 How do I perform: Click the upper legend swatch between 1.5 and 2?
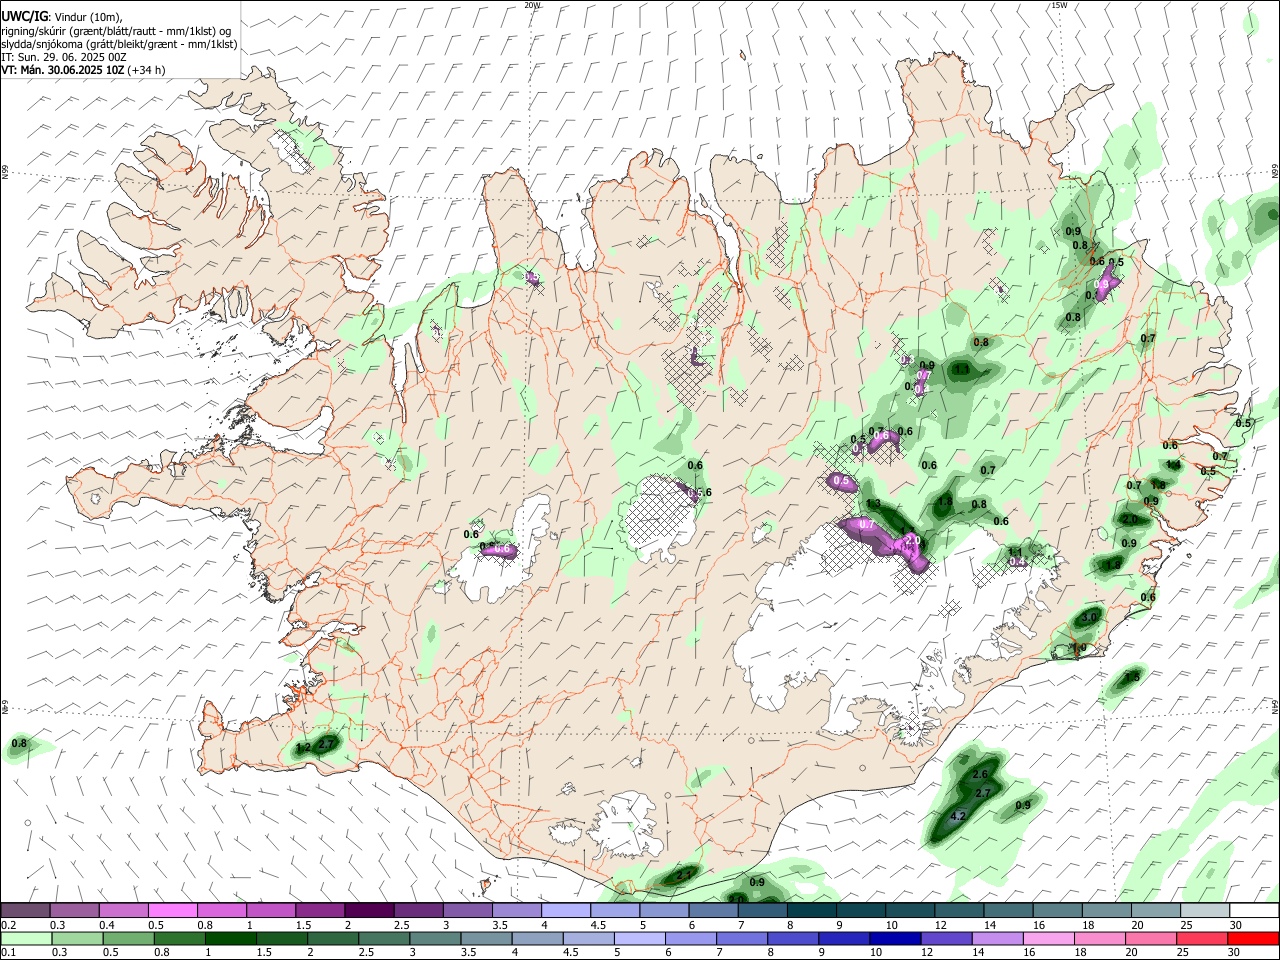coord(319,911)
